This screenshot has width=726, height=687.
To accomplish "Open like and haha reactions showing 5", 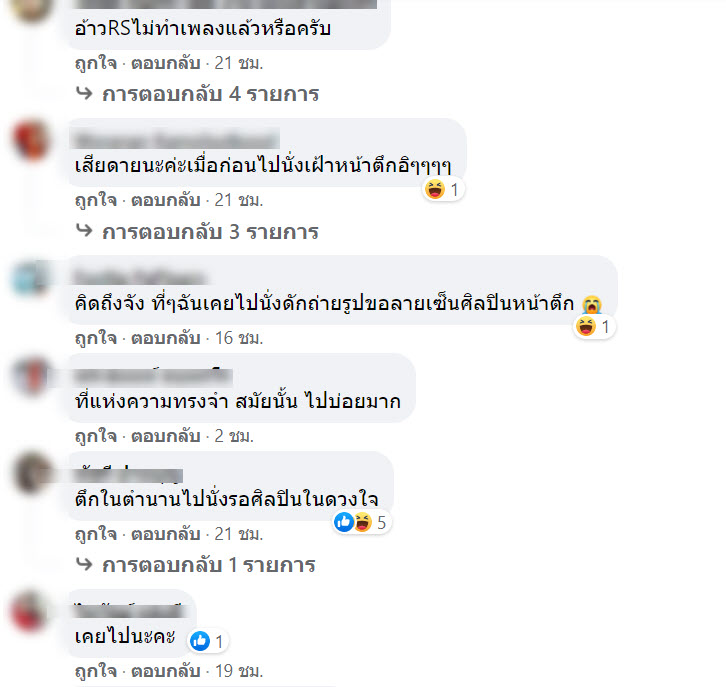I will point(362,523).
